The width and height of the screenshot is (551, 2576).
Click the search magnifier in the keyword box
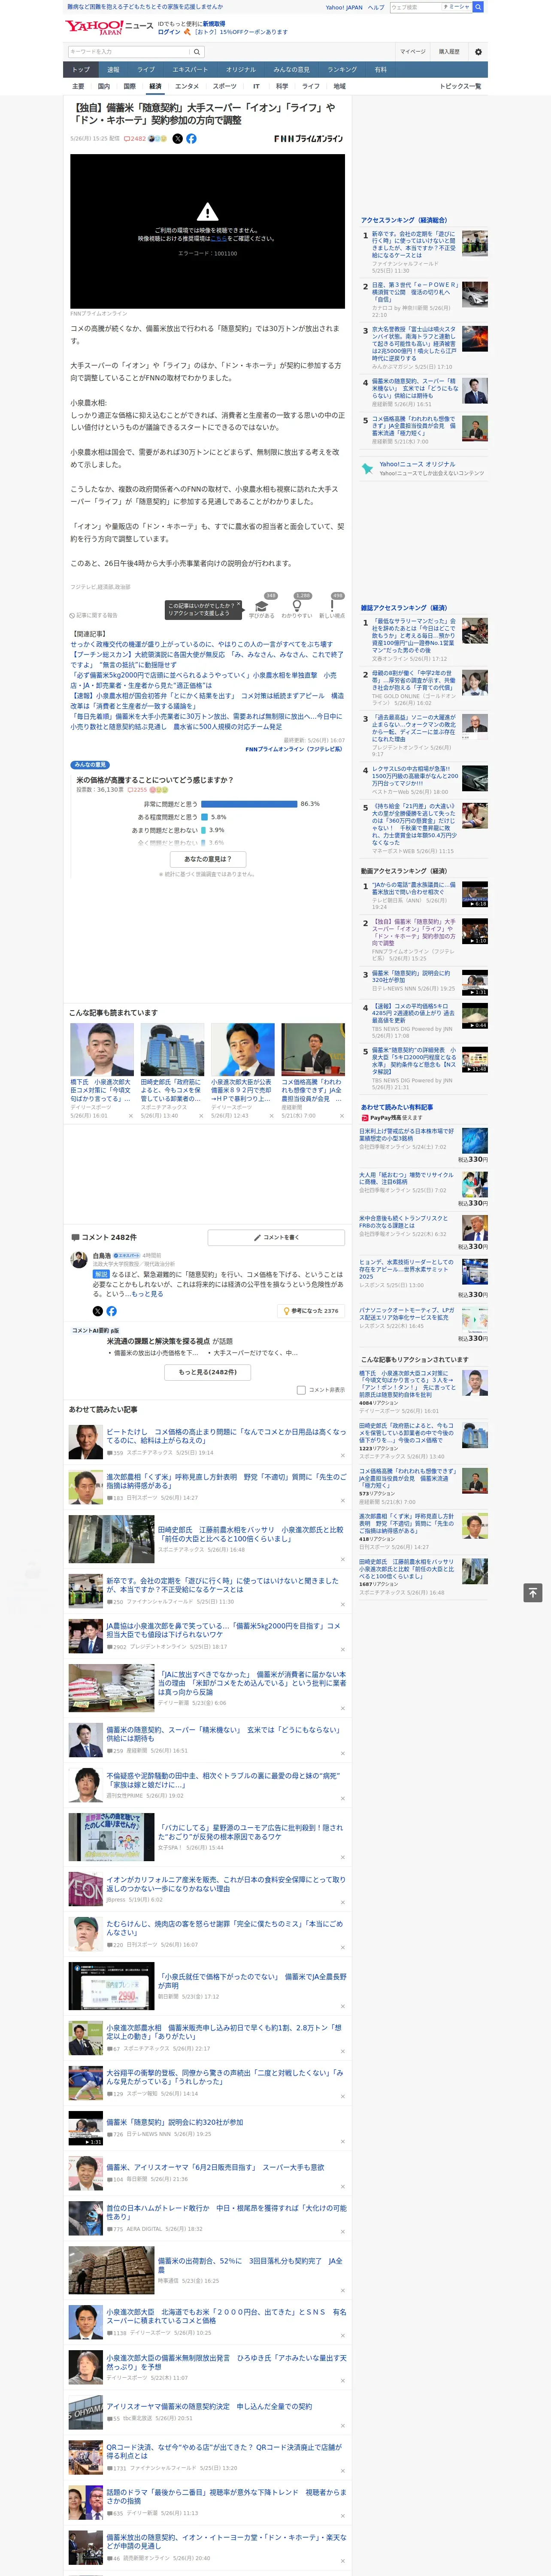pos(197,52)
